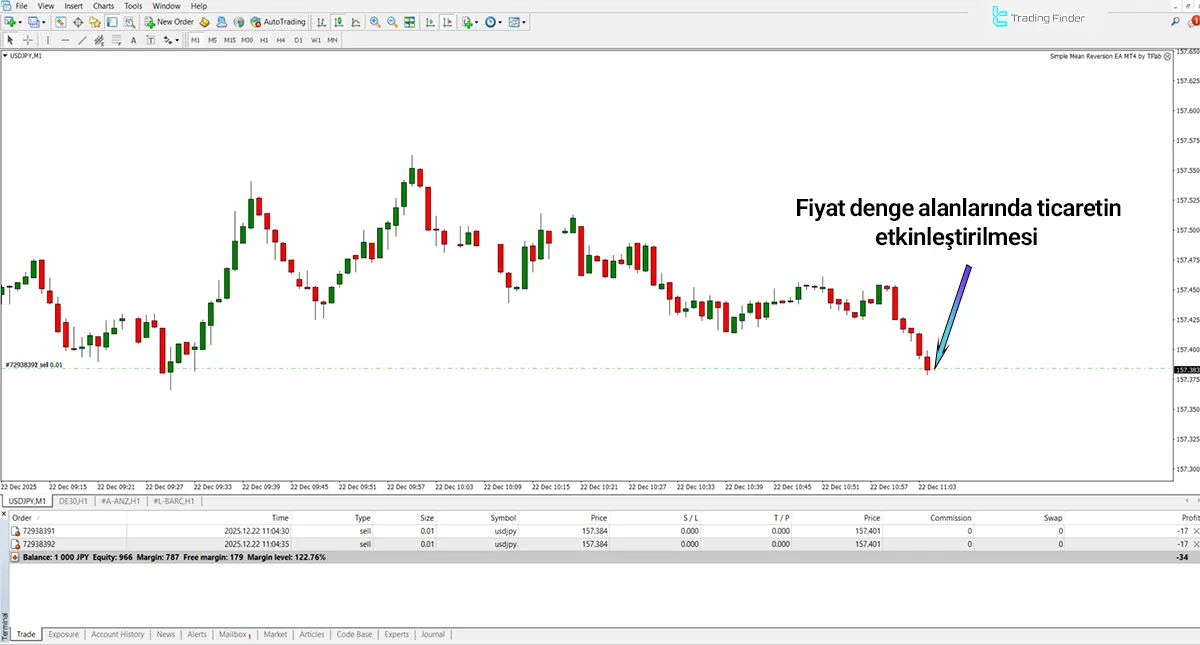Switch timeframe to M5

point(211,40)
